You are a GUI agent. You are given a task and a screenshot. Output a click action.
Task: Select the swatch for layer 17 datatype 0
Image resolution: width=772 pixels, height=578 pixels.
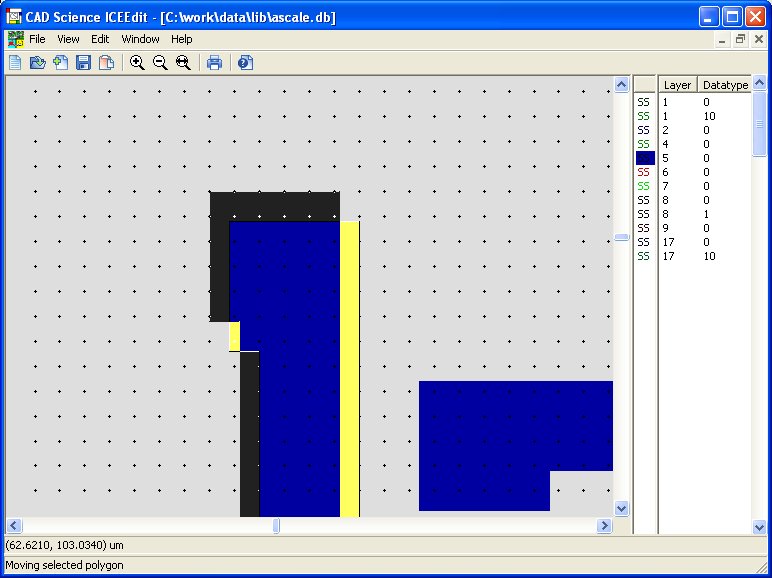pyautogui.click(x=644, y=242)
